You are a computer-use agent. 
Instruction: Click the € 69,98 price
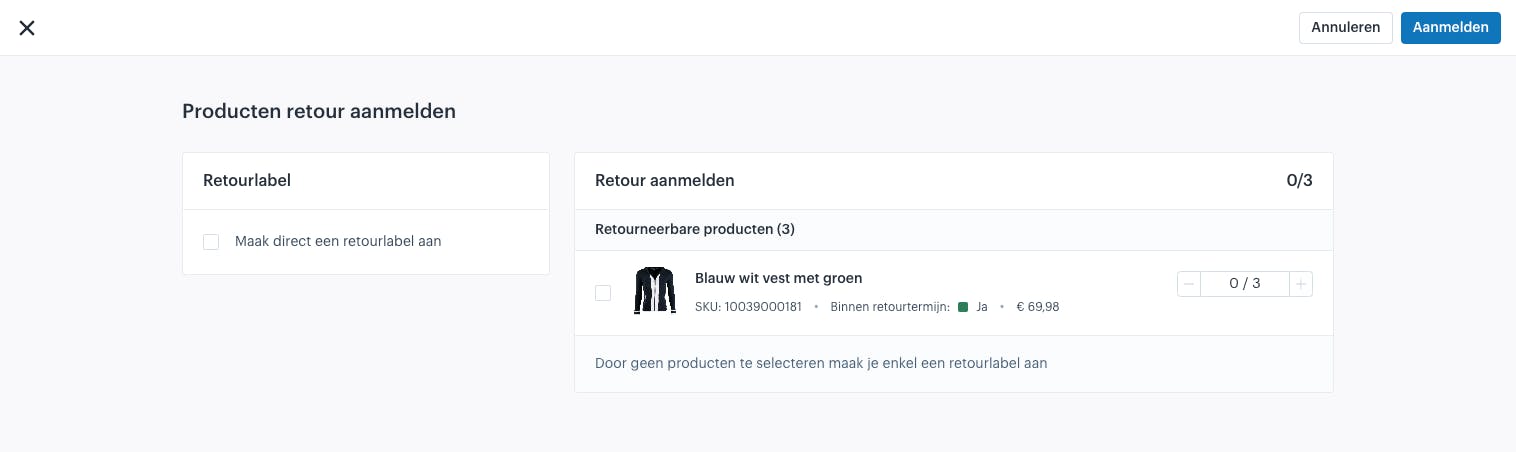point(1038,307)
